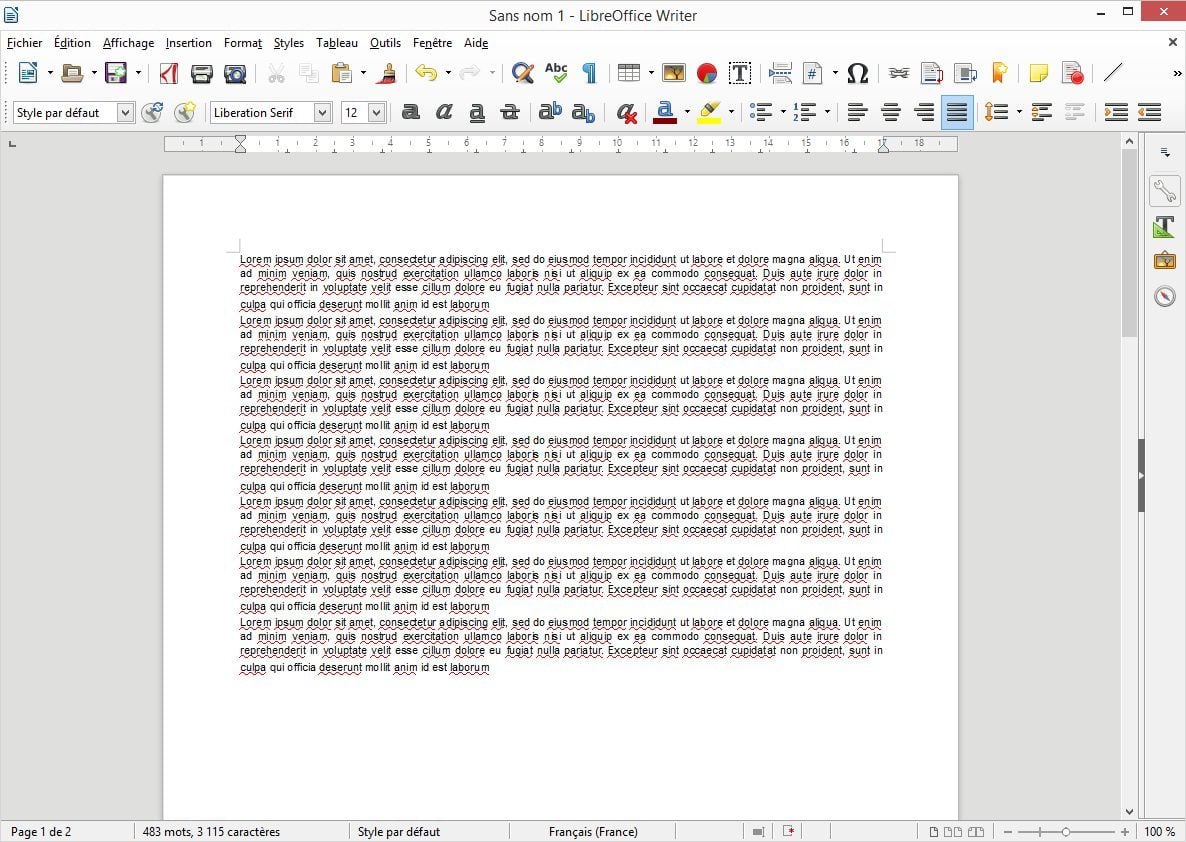
Task: Click the 'Français (France)' language in status bar
Action: coord(592,832)
